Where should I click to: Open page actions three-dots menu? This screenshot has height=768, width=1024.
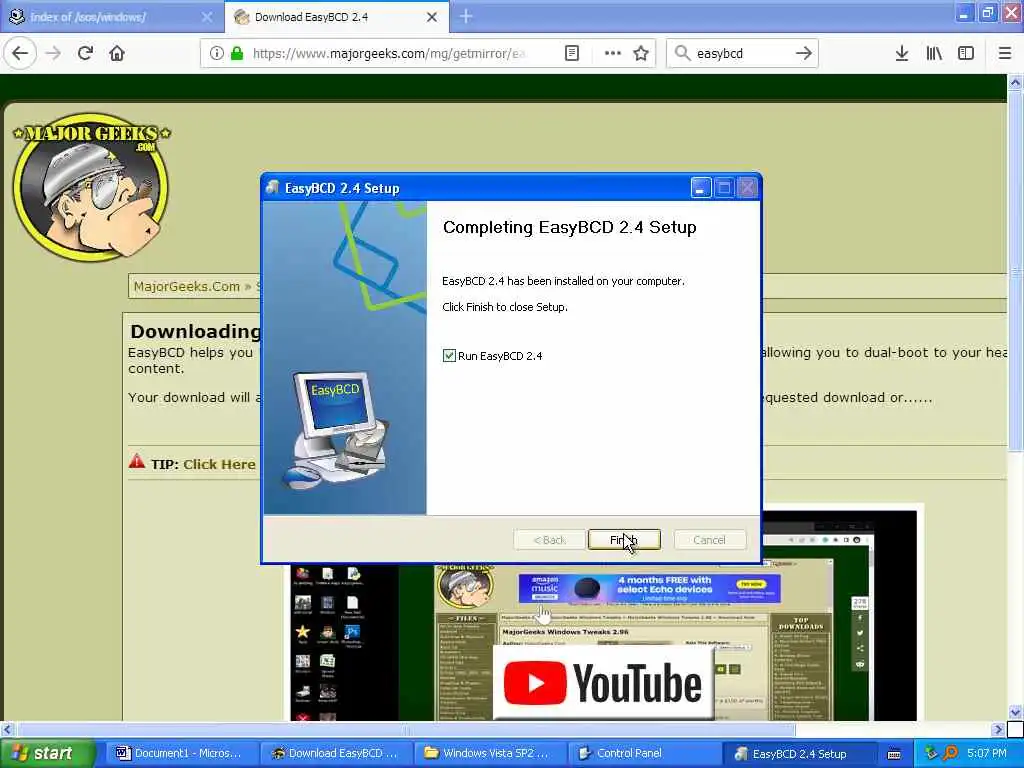point(613,54)
